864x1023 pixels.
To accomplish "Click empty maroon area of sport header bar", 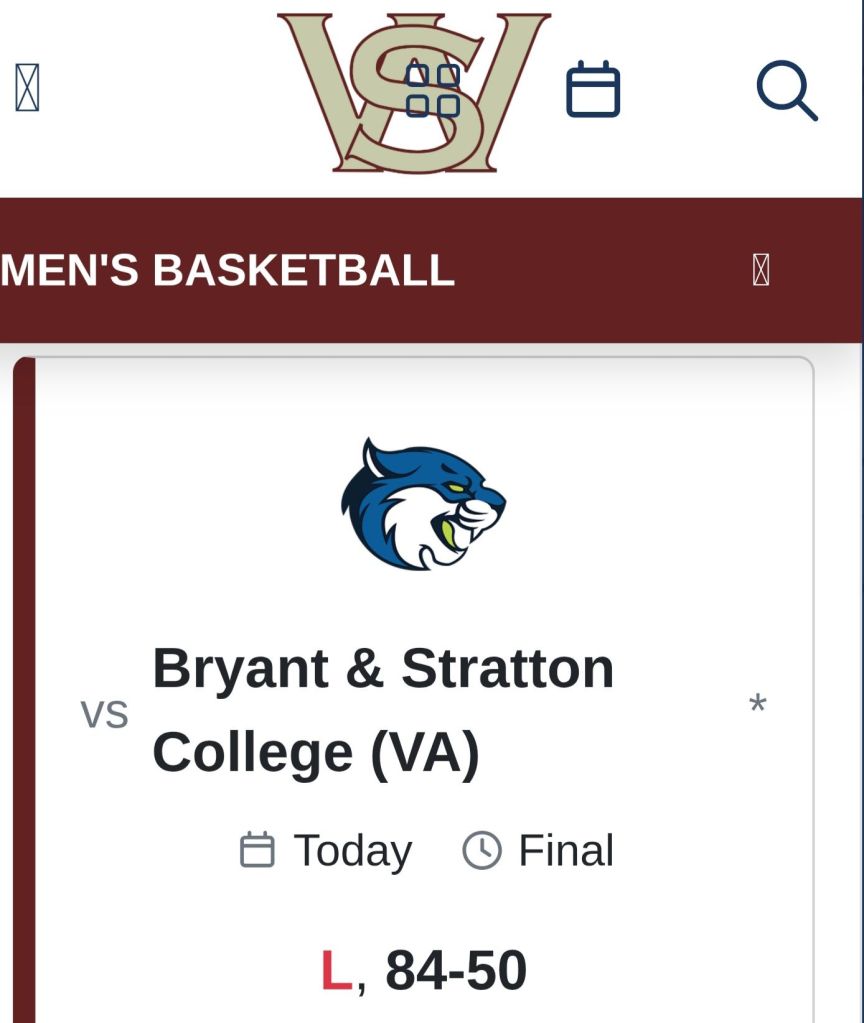I will 600,270.
